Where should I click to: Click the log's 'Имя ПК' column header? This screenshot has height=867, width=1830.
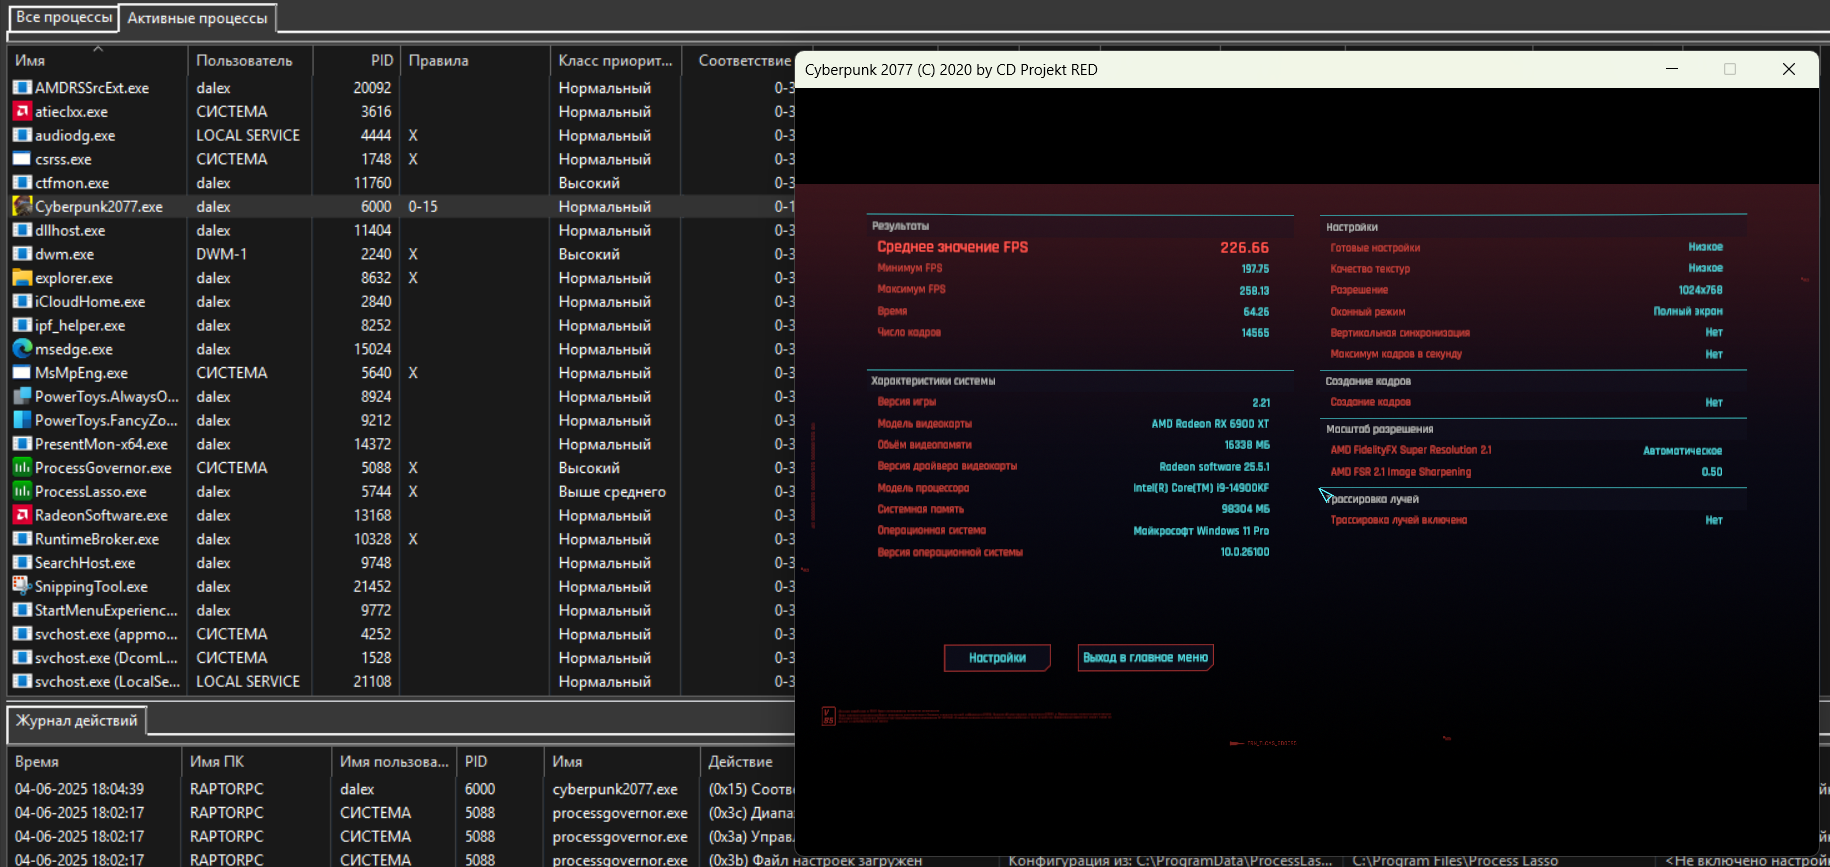point(256,761)
